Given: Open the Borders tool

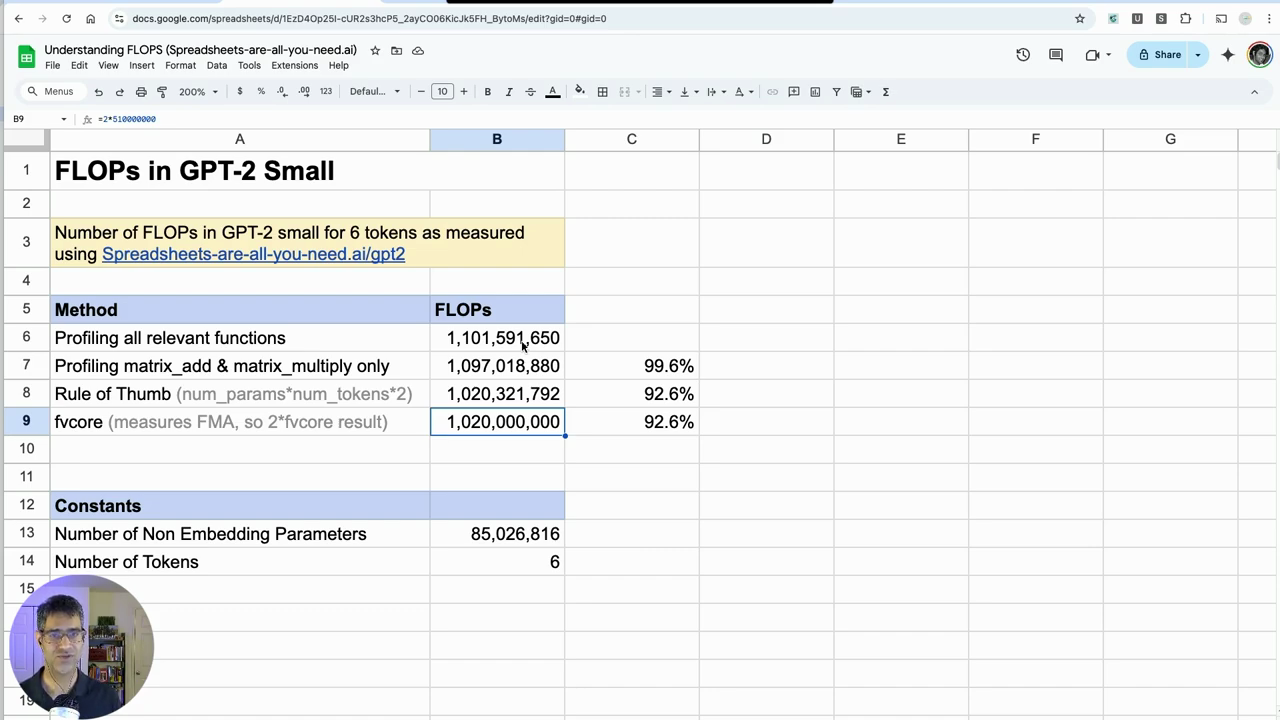Looking at the screenshot, I should point(602,91).
